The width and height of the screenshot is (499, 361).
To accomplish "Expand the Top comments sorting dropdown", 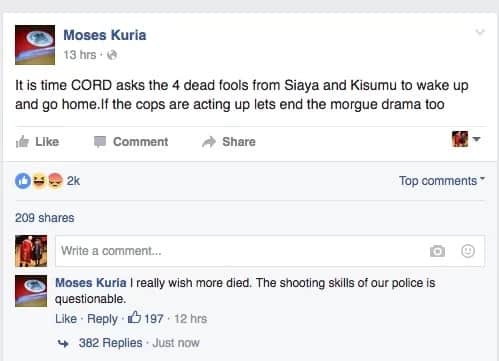I will [x=441, y=181].
